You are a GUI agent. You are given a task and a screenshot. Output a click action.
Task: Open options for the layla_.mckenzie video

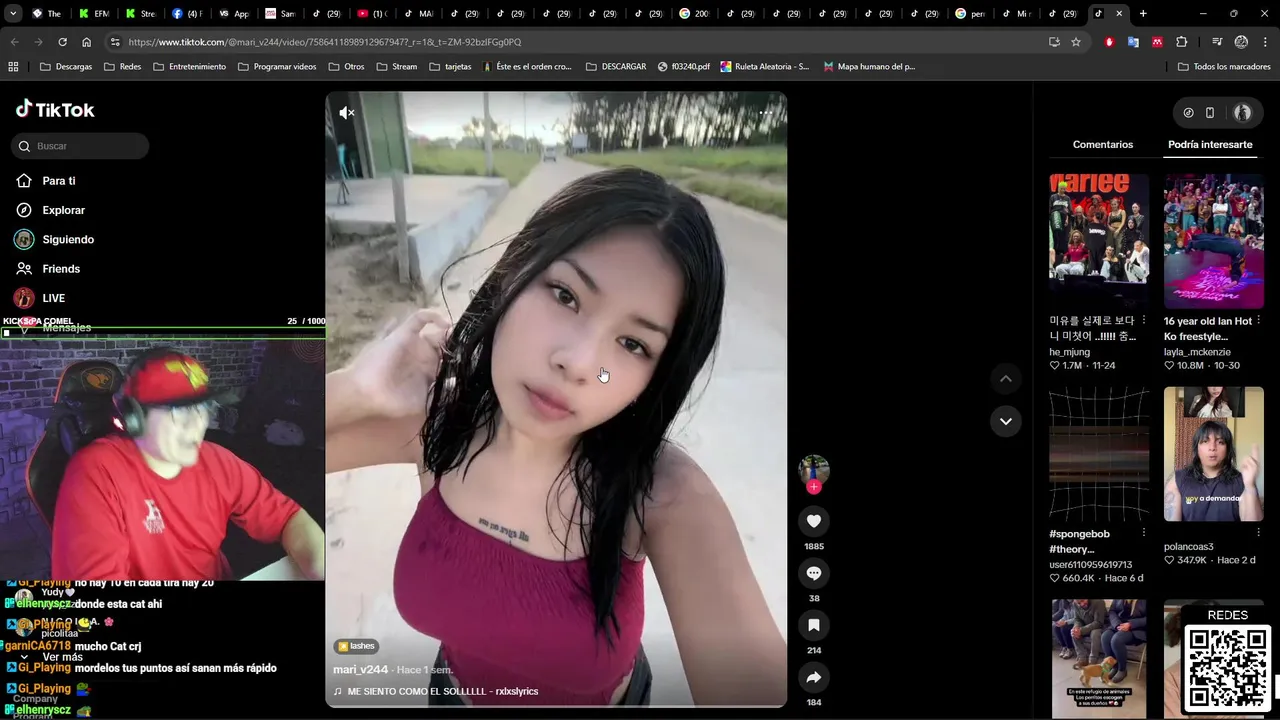pyautogui.click(x=1258, y=320)
